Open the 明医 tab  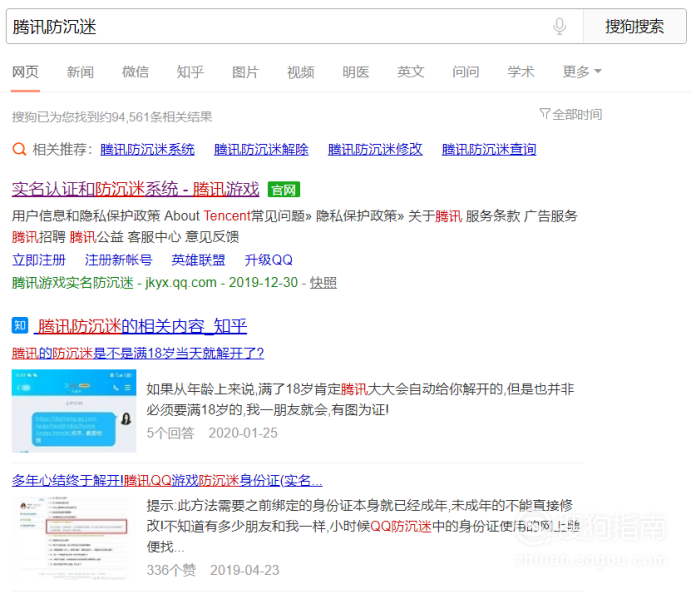[356, 72]
